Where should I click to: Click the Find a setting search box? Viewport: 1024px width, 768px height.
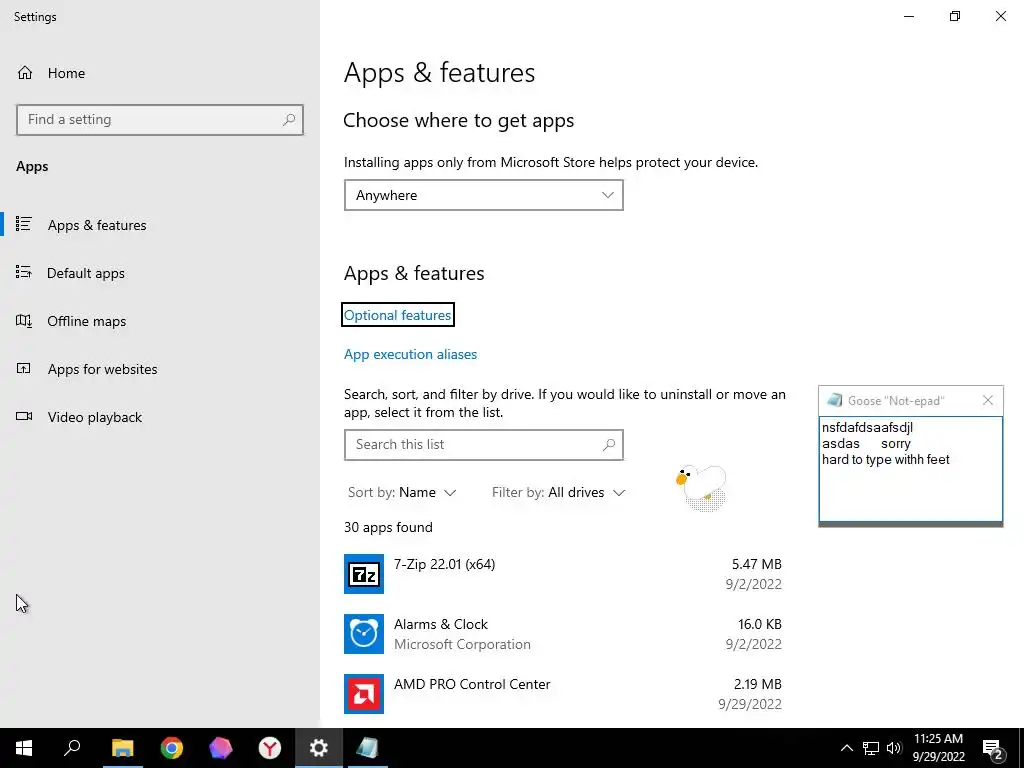pyautogui.click(x=160, y=120)
